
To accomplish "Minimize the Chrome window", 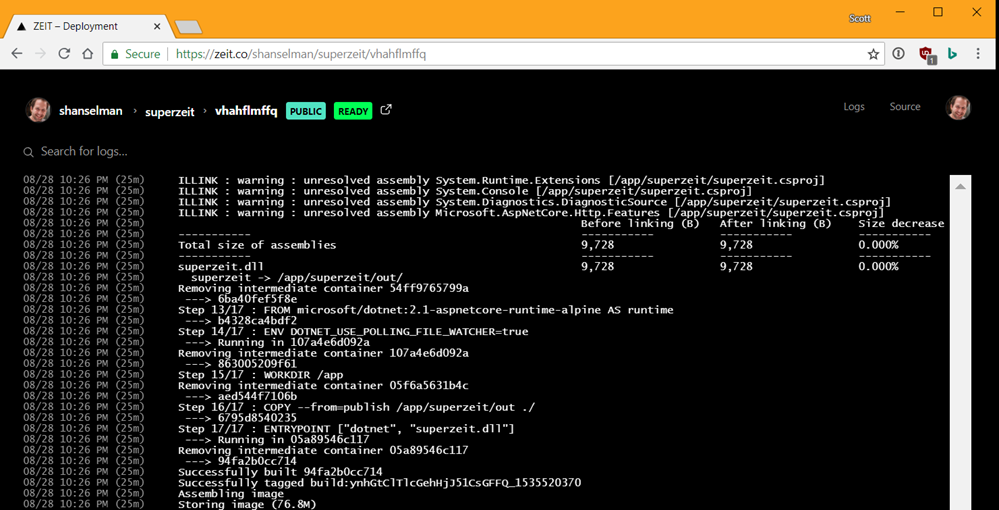I will pos(901,12).
